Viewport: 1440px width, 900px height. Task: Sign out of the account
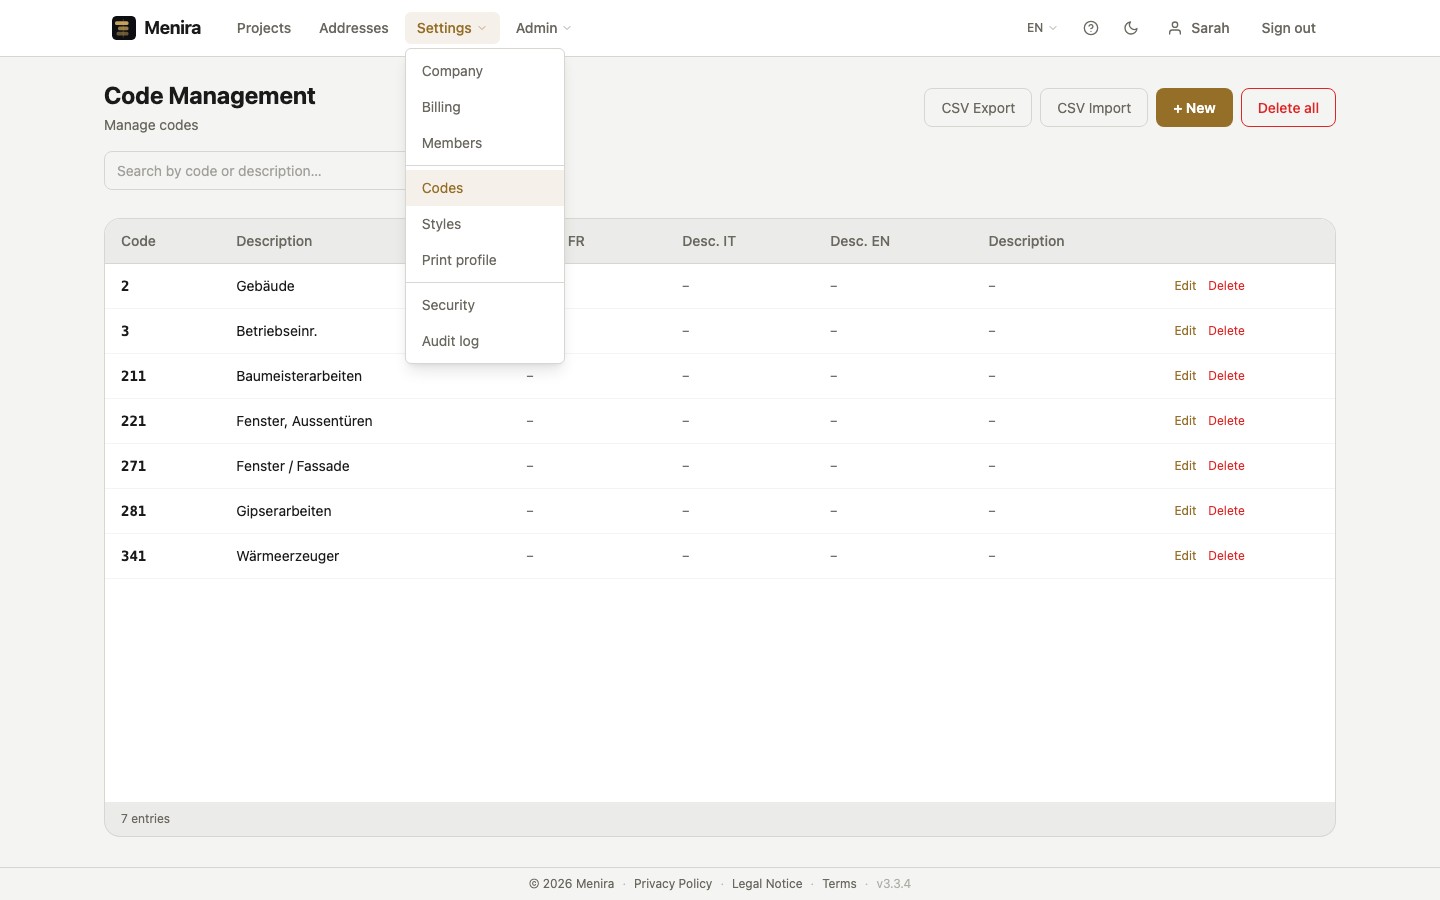(1288, 28)
